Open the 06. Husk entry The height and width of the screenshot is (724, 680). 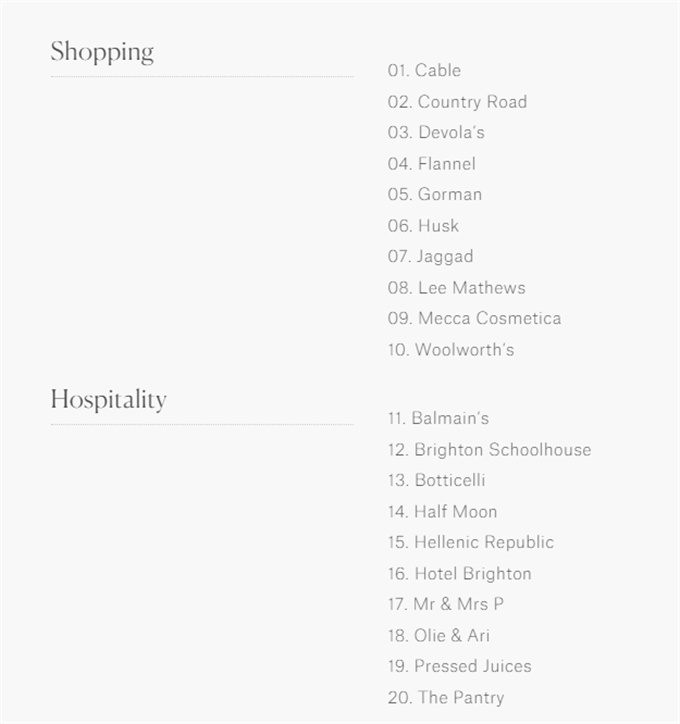(x=424, y=226)
